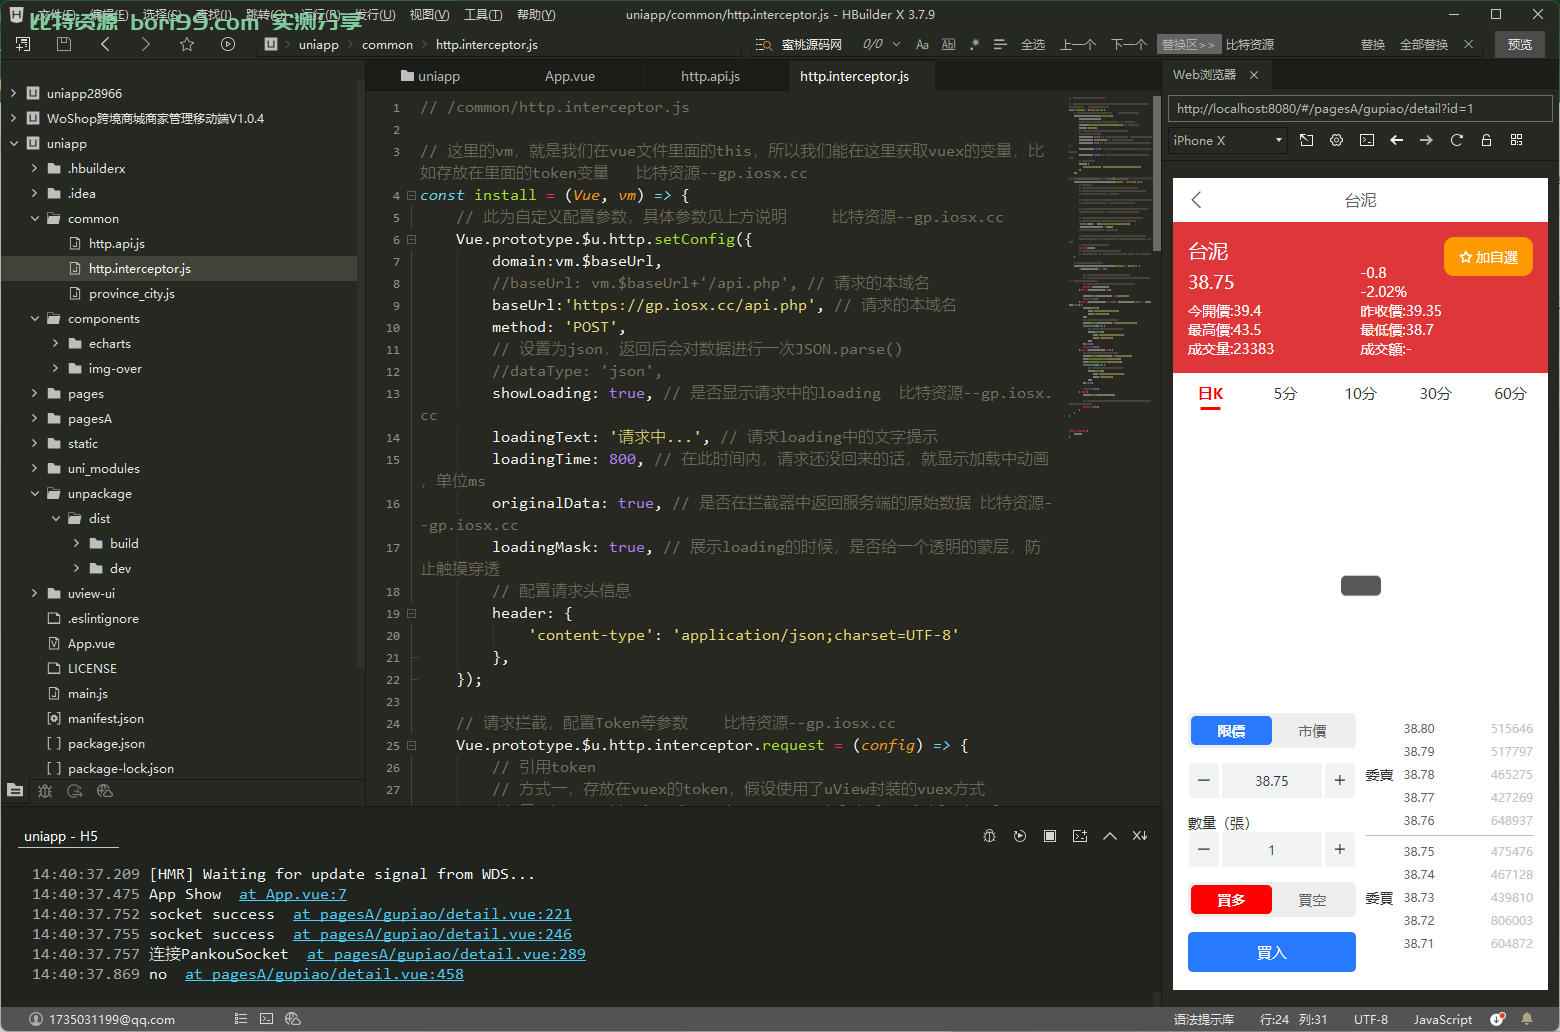Select the 限價 limit price option
This screenshot has height=1032, width=1560.
click(x=1231, y=731)
